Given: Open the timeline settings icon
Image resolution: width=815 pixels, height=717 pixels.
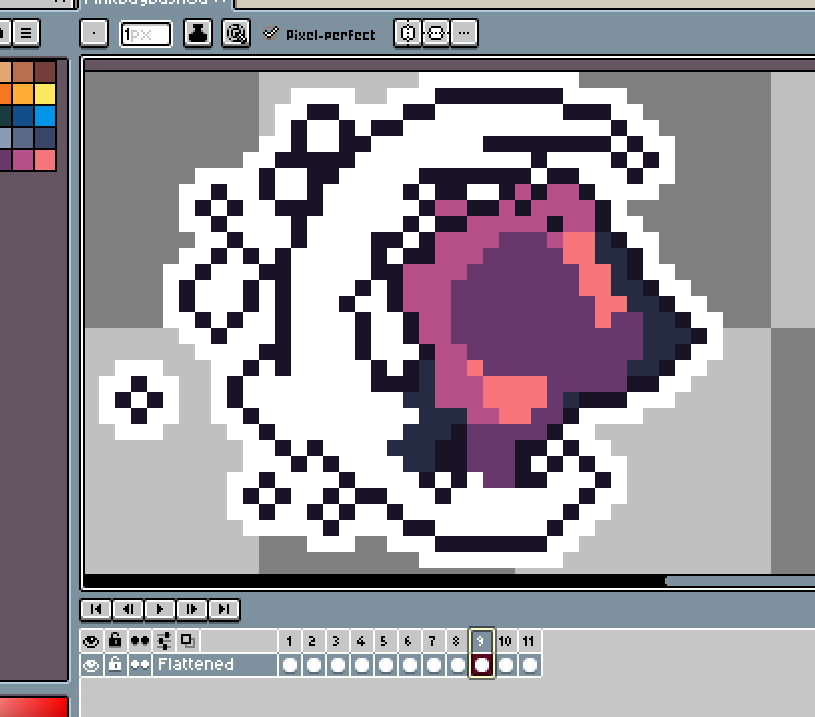Looking at the screenshot, I should click(x=164, y=641).
